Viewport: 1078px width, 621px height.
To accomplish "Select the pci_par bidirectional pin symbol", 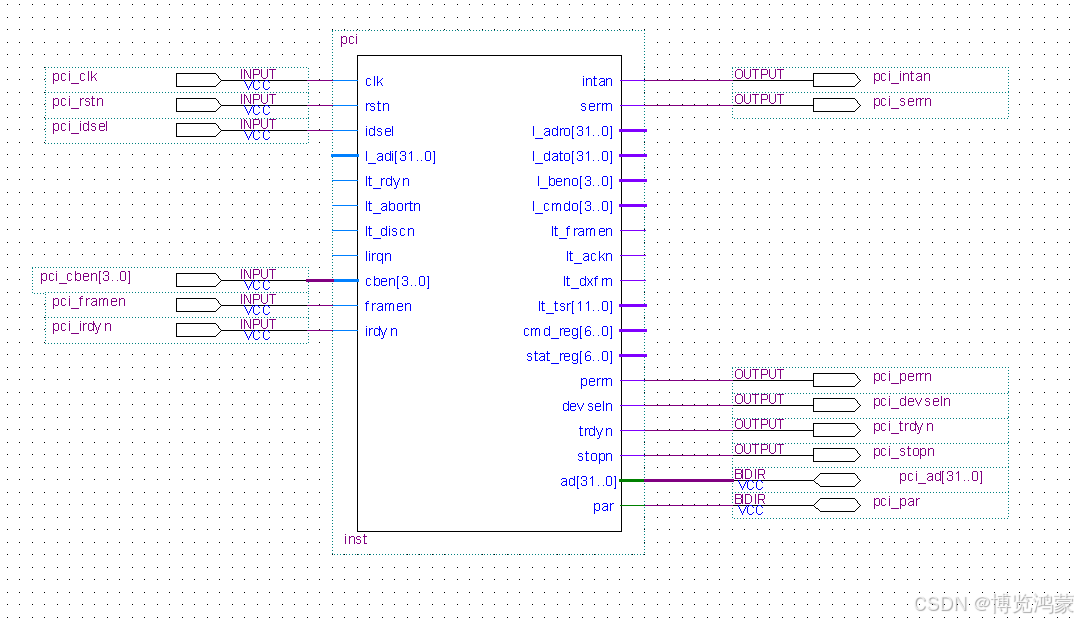I will [x=837, y=505].
